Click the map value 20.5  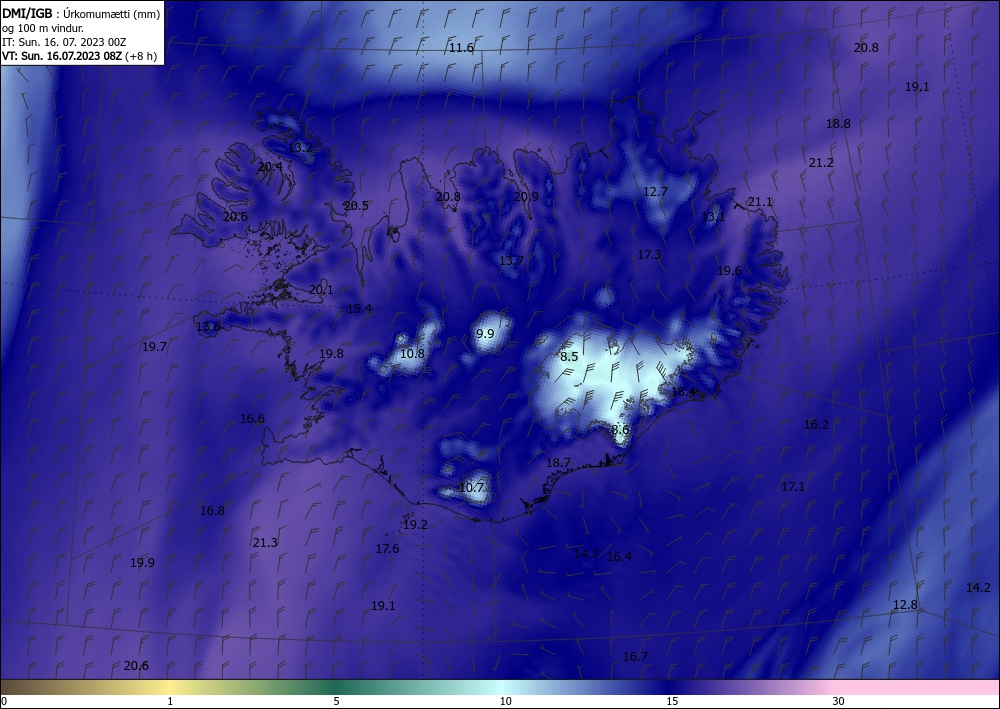[356, 206]
